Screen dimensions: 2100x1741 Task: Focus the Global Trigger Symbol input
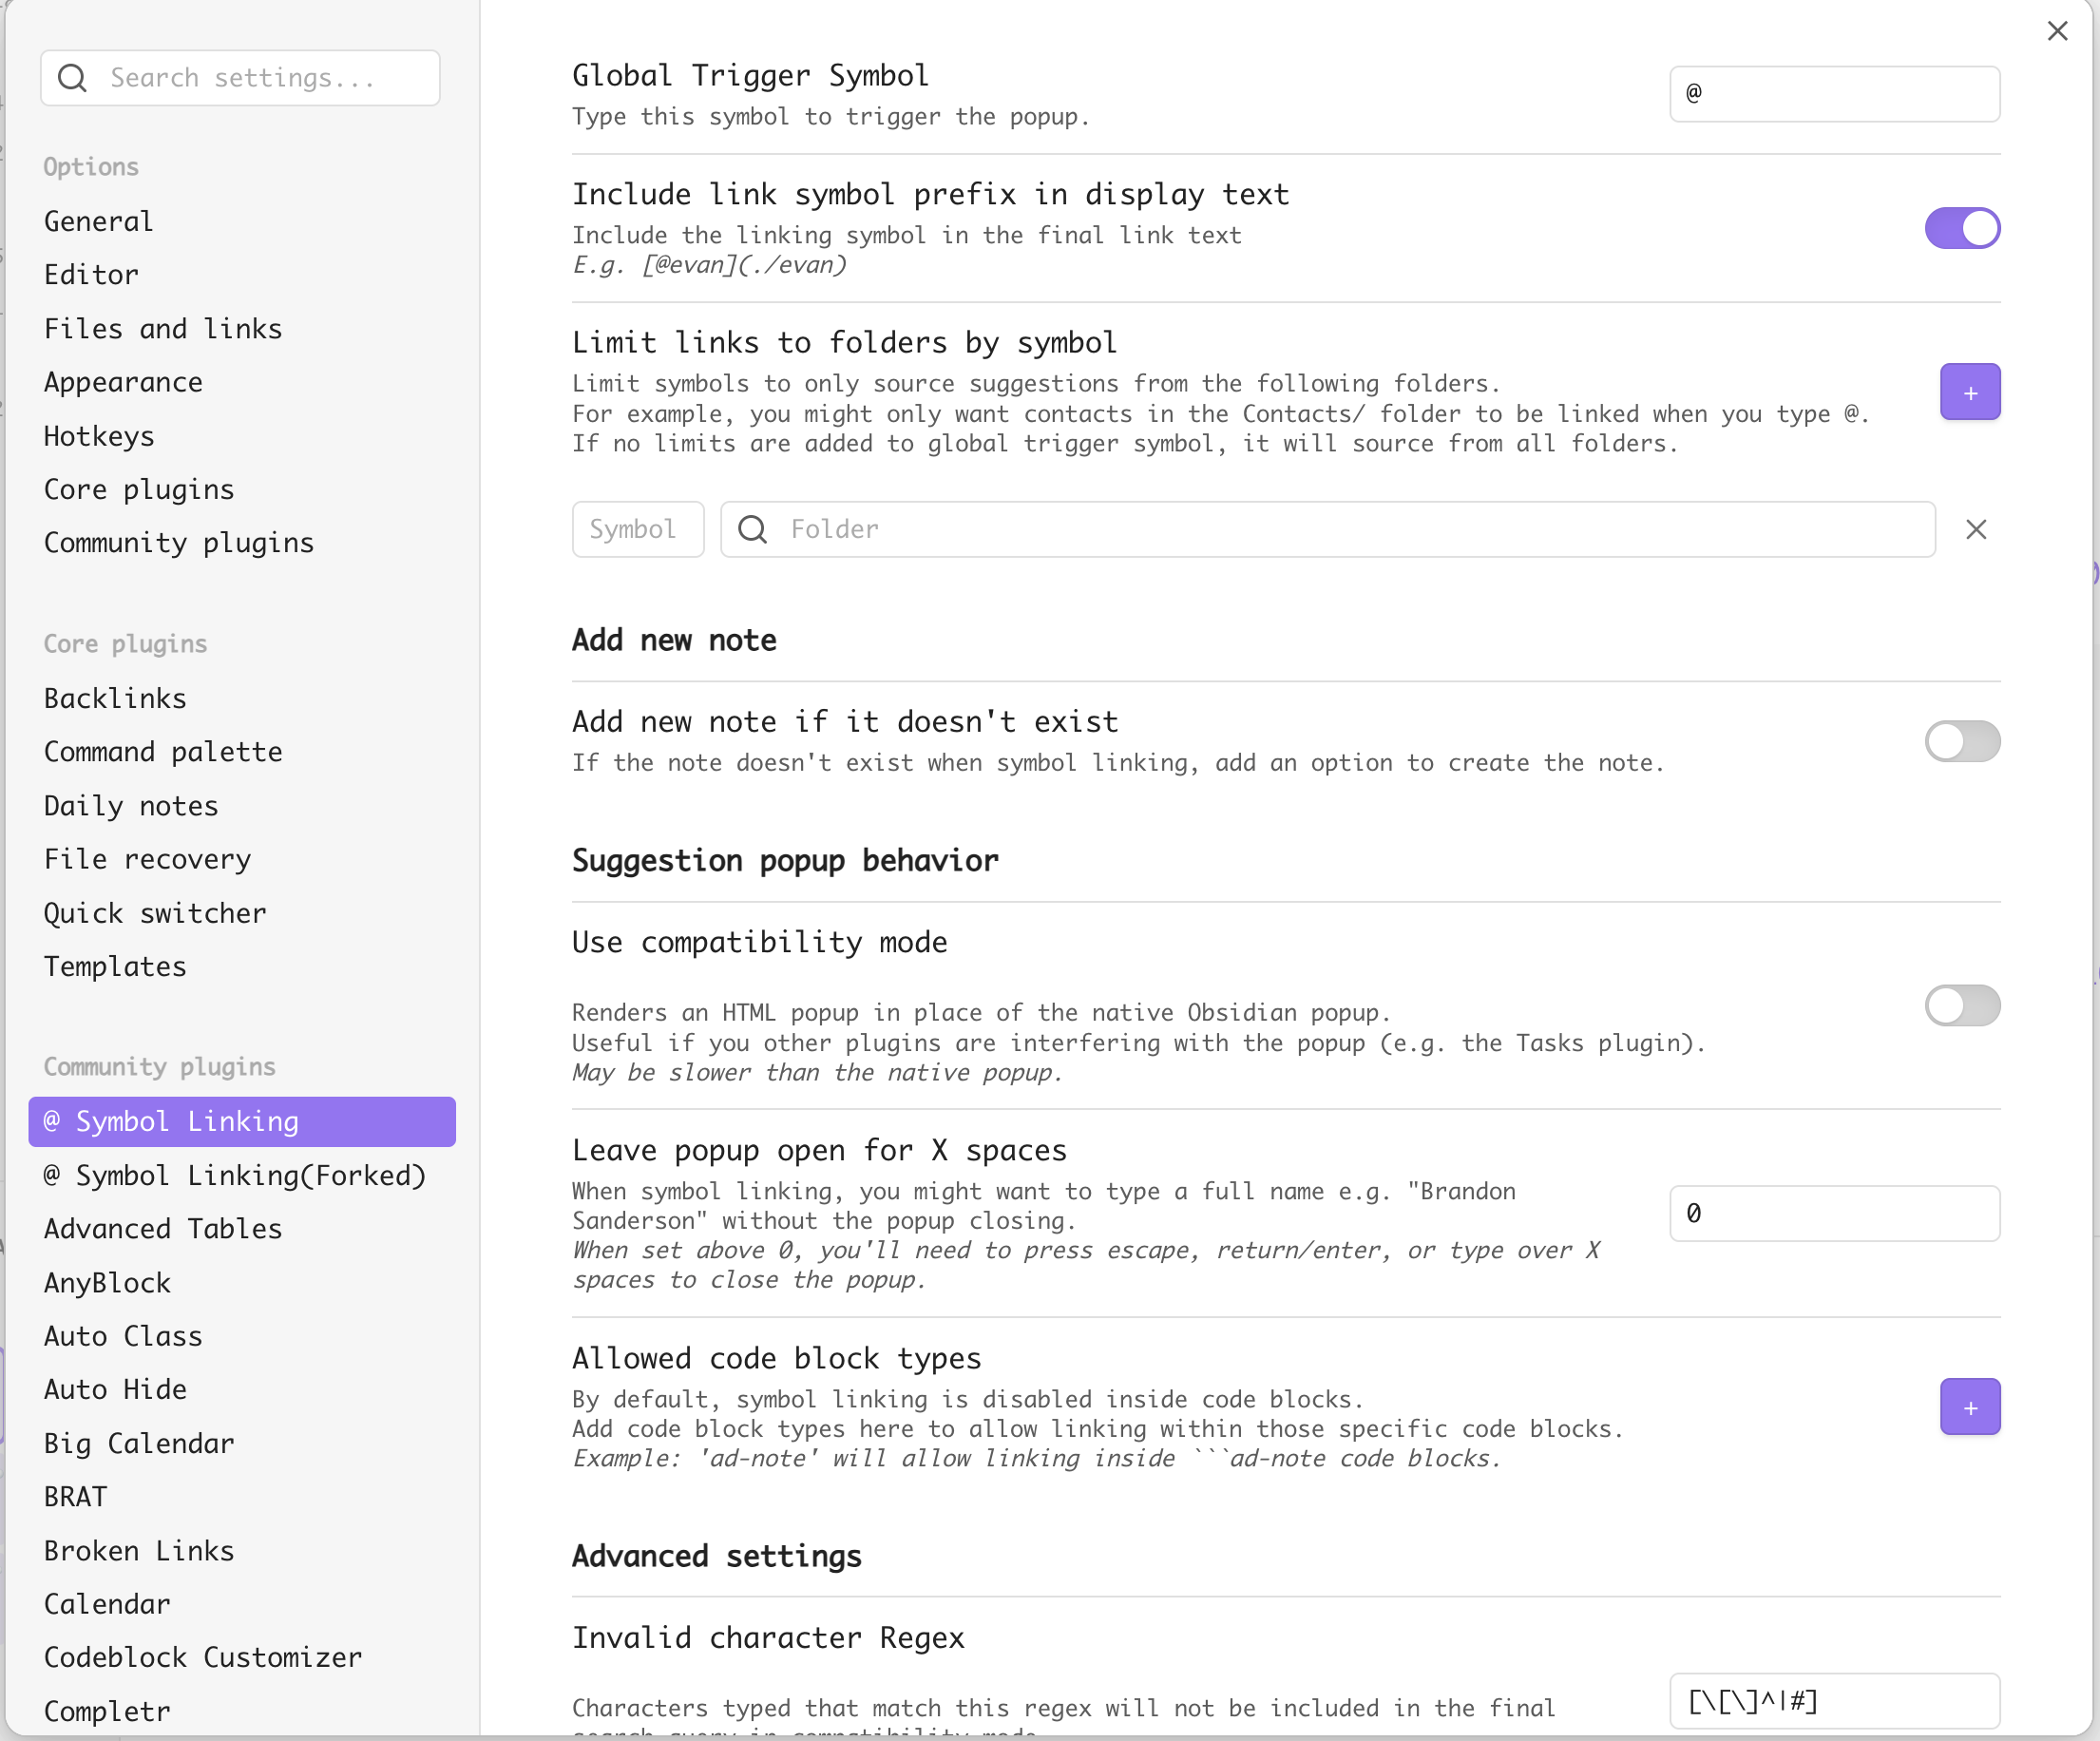pyautogui.click(x=1834, y=94)
